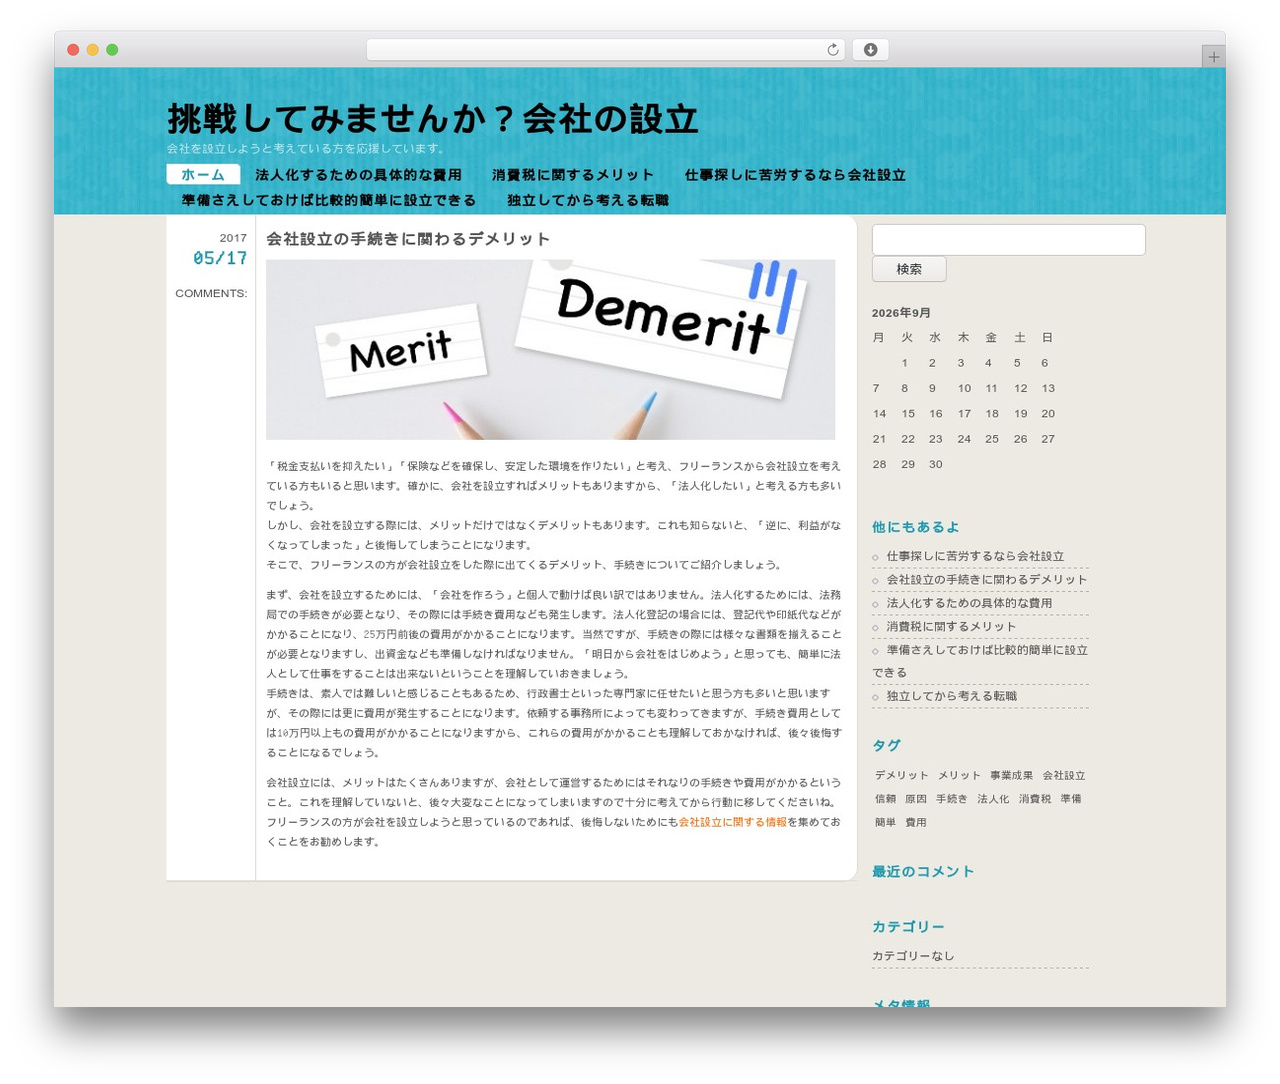This screenshot has width=1280, height=1084.
Task: Open 準備さえしておけば比較的簡単に設立できる menu item
Action: pos(329,200)
